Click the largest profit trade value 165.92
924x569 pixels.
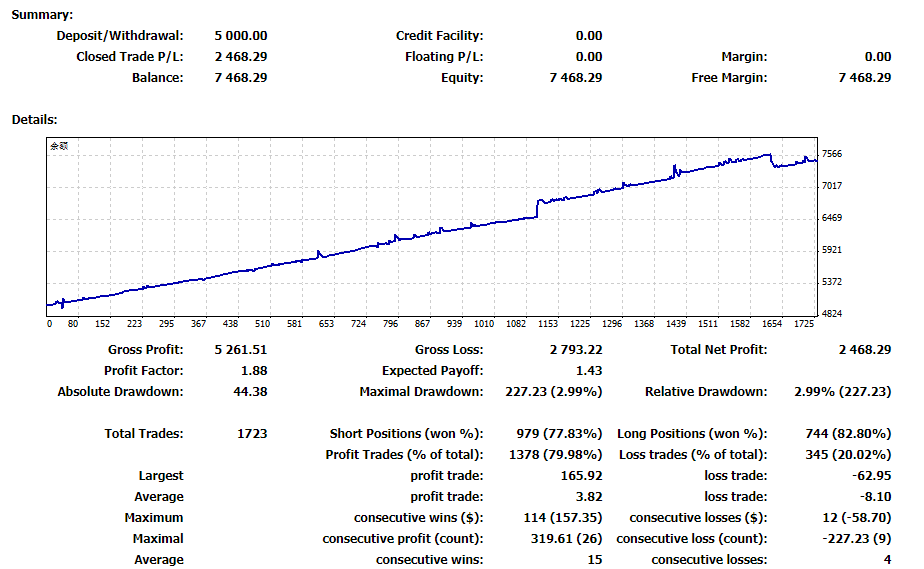point(581,476)
